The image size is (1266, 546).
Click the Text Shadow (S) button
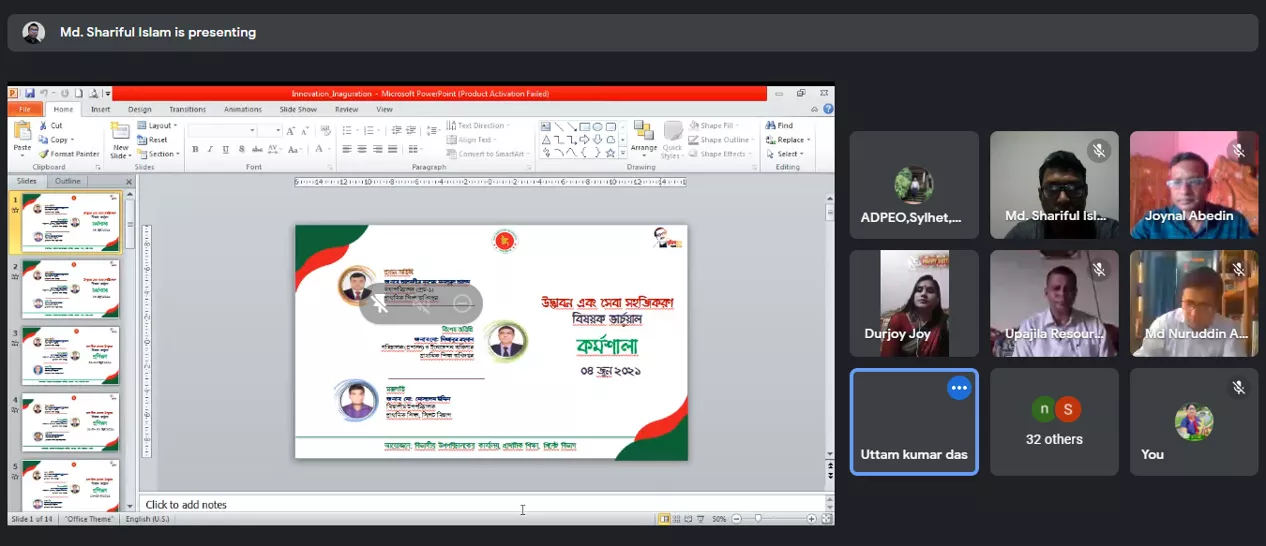(243, 150)
